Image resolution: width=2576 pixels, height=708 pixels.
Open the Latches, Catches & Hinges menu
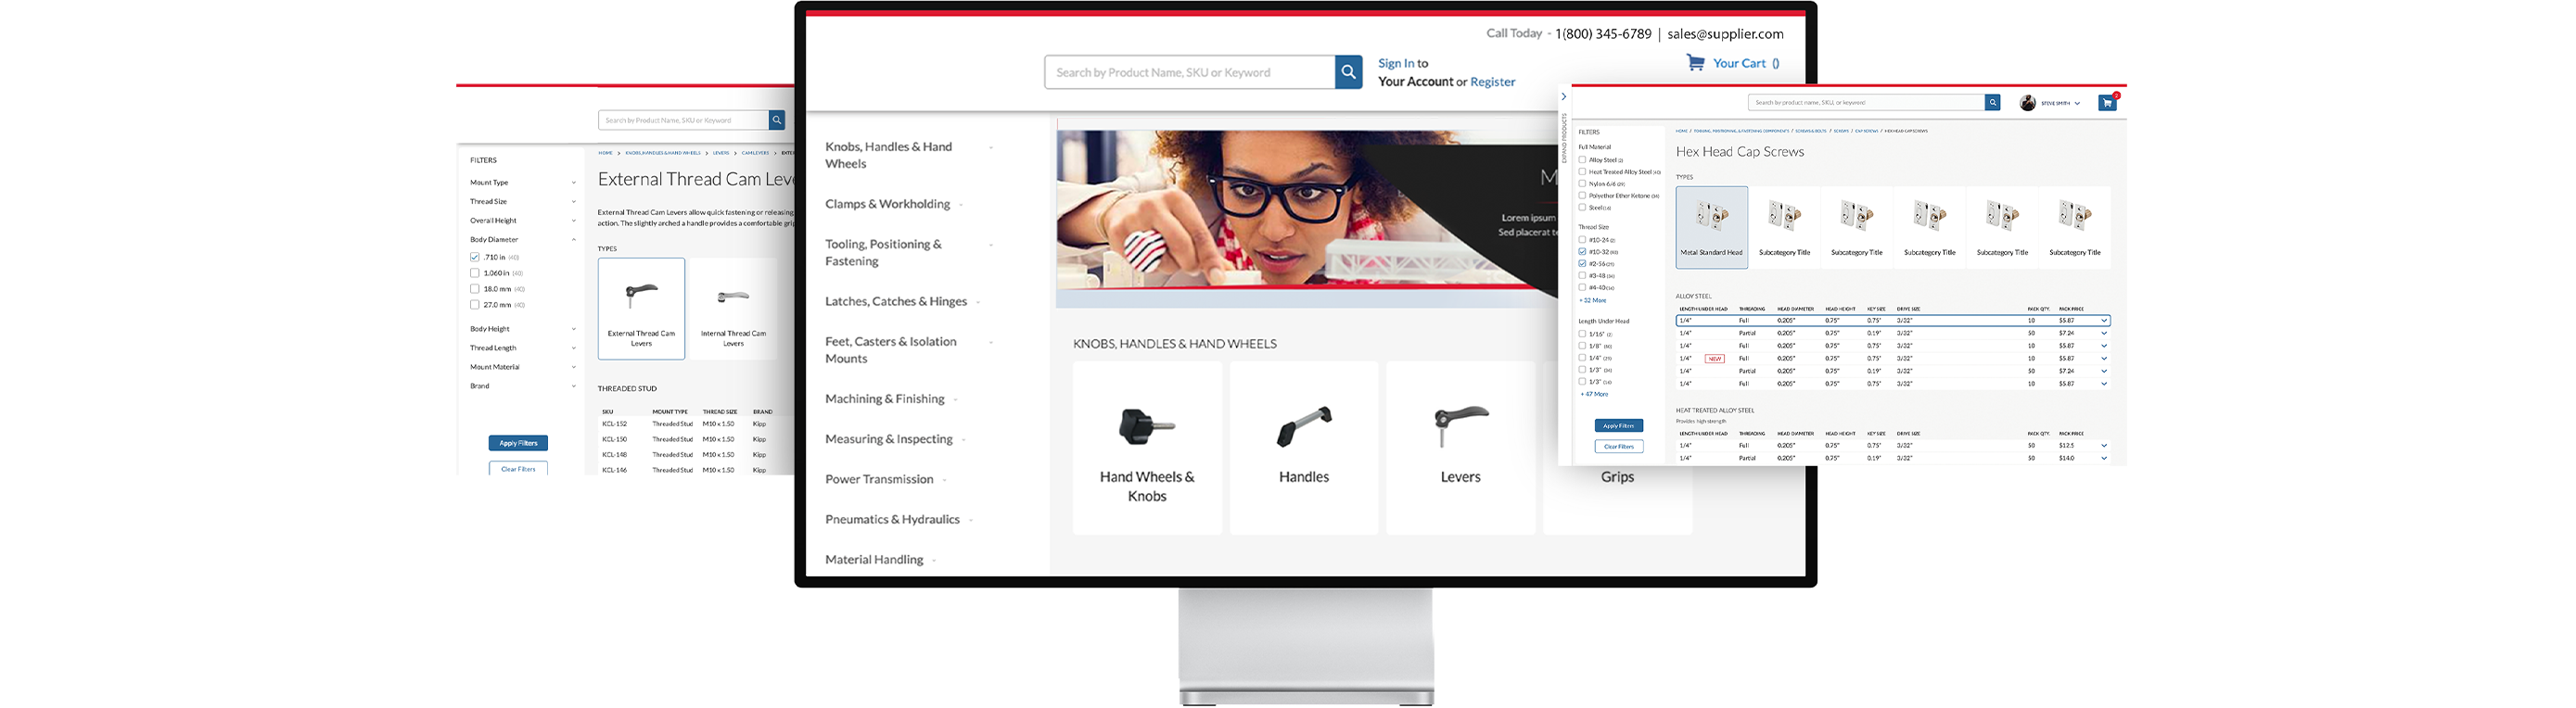902,301
